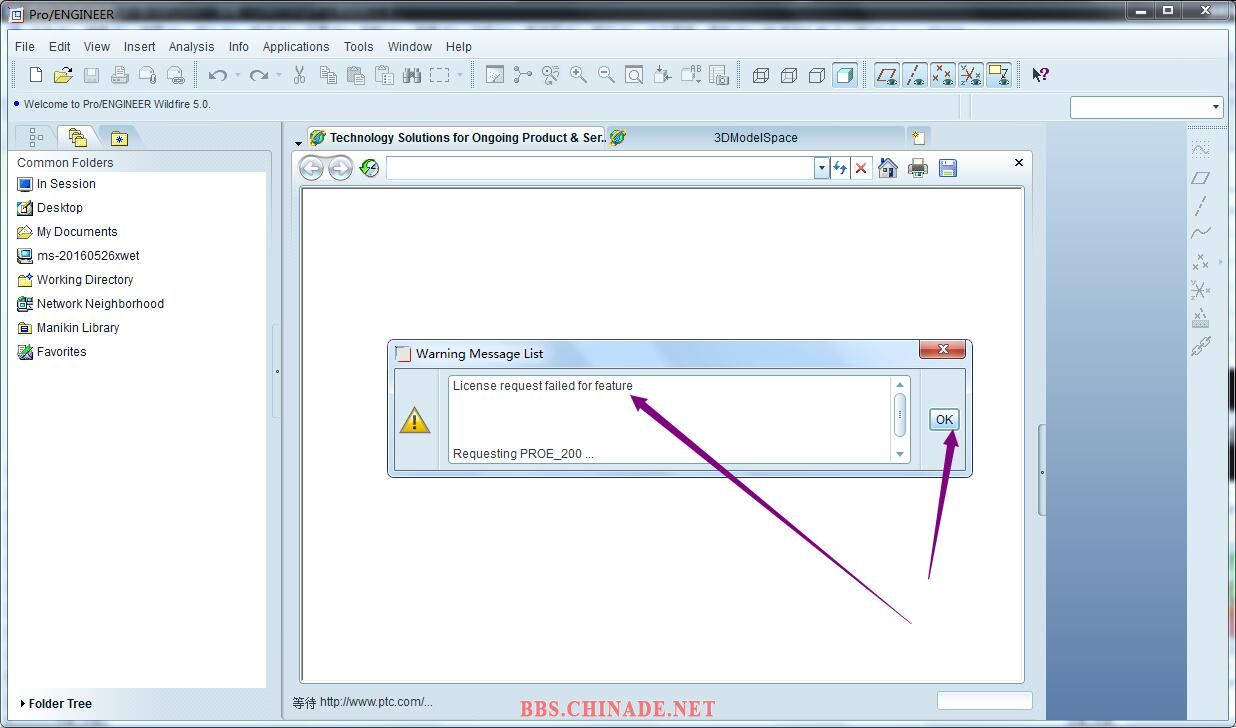Open the selection filter dropdown at top right
The image size is (1236, 728).
pos(1216,107)
